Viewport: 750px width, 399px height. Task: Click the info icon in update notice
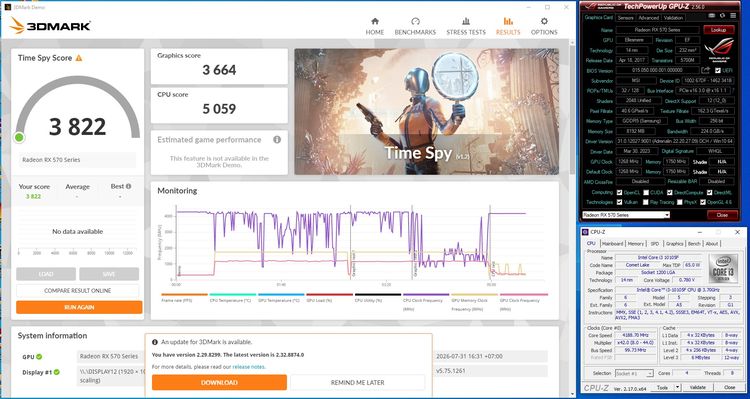pyautogui.click(x=155, y=343)
